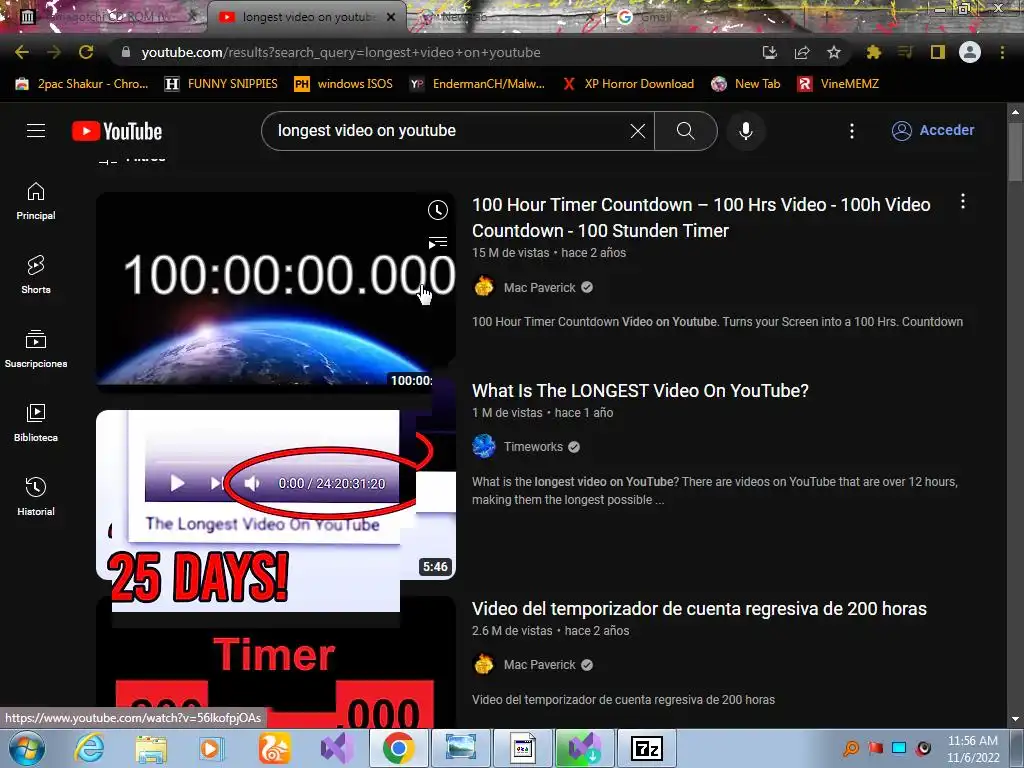This screenshot has width=1024, height=768.
Task: Open the 200 hour Timer thumbnail
Action: [276, 663]
